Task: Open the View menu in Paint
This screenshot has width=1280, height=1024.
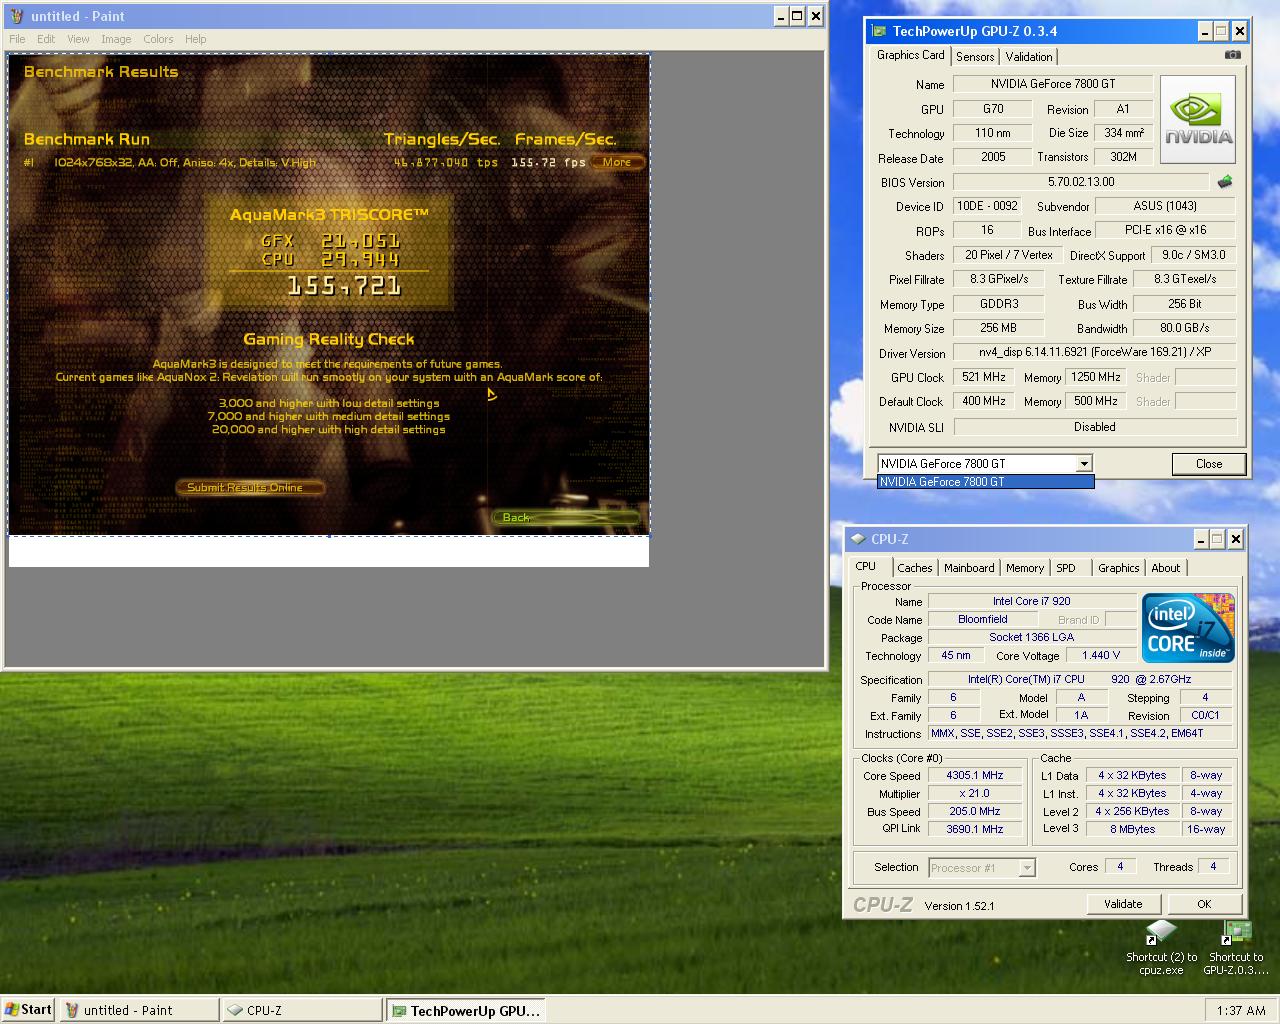Action: [x=78, y=39]
